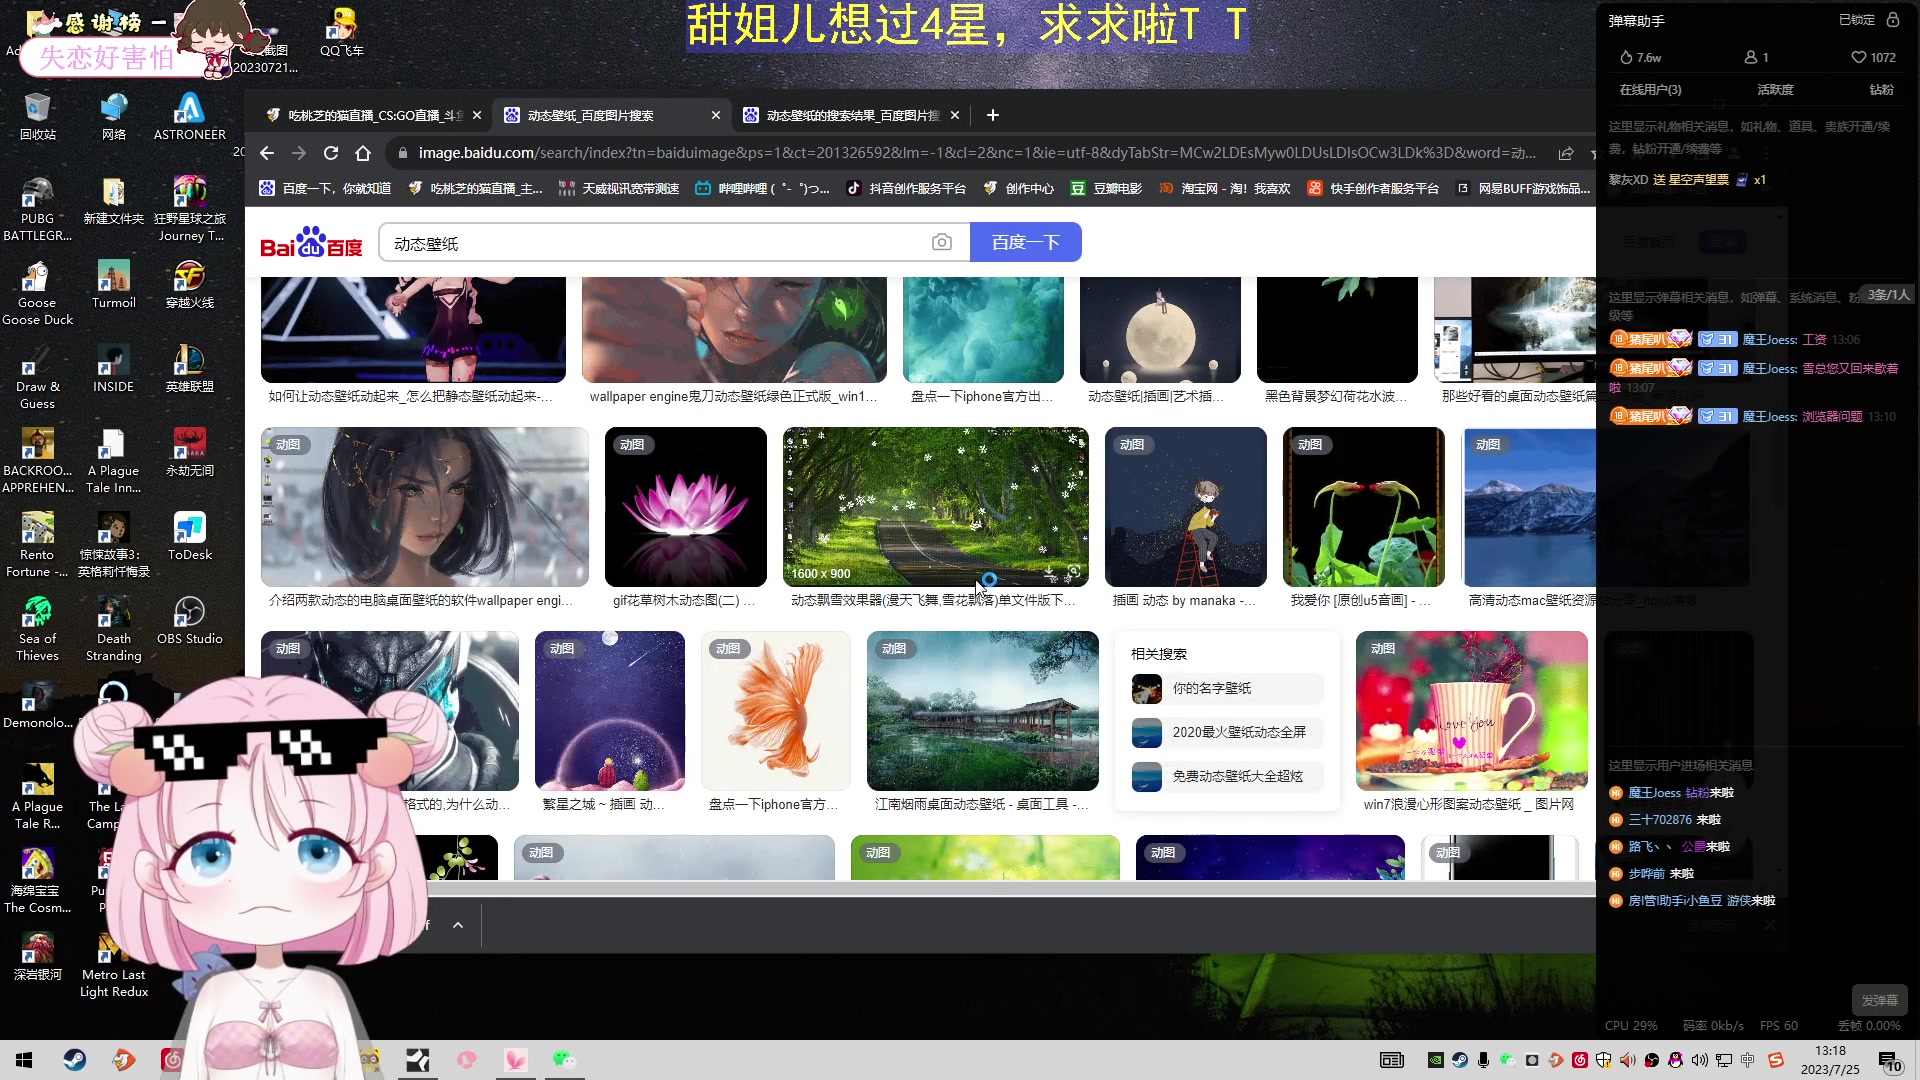Open WeChat from the taskbar
Image resolution: width=1920 pixels, height=1080 pixels.
point(564,1060)
